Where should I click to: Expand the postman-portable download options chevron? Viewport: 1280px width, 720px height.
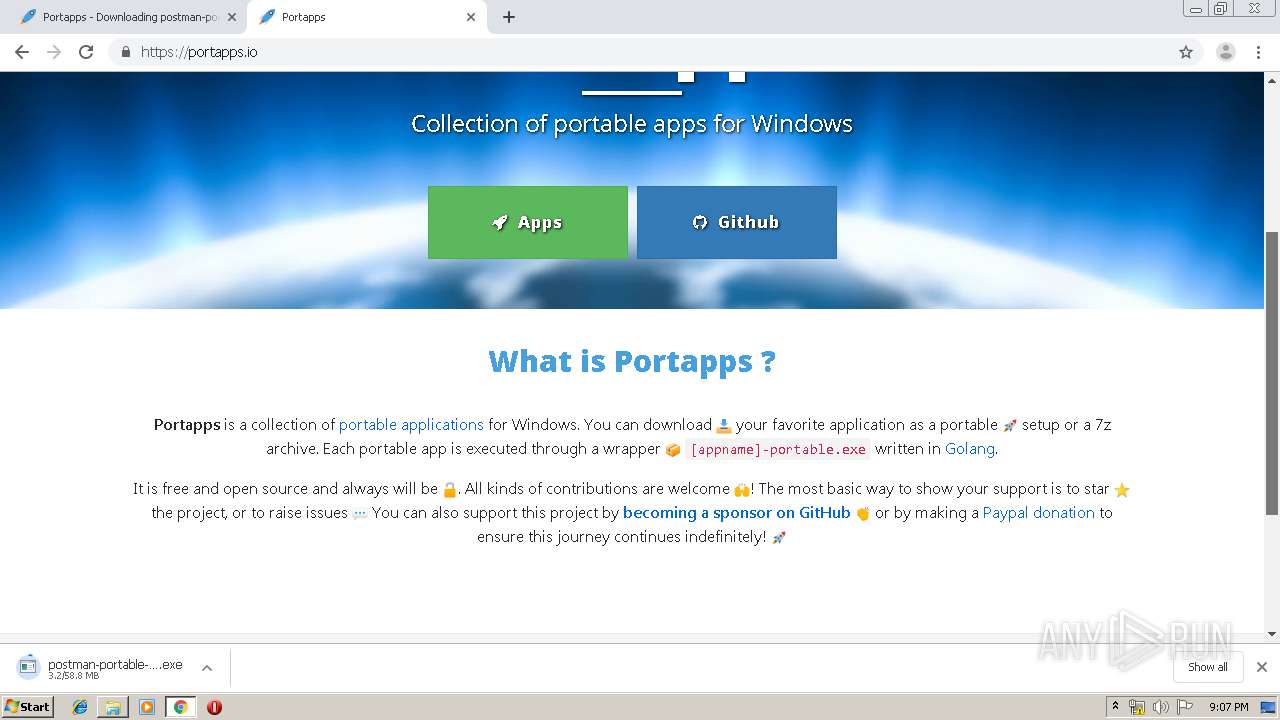pyautogui.click(x=207, y=668)
